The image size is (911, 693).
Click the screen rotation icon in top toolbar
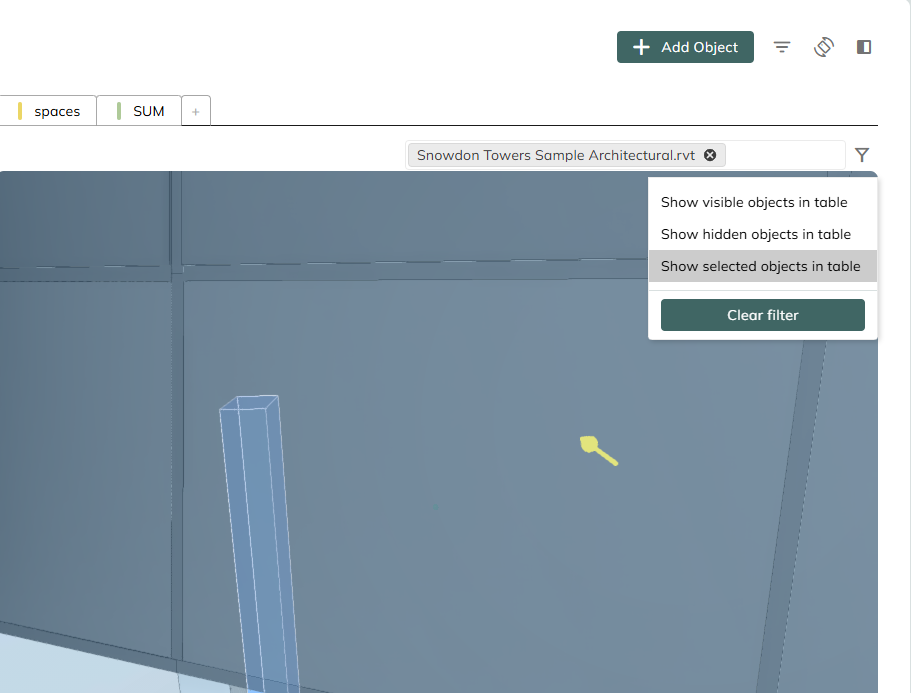(824, 47)
